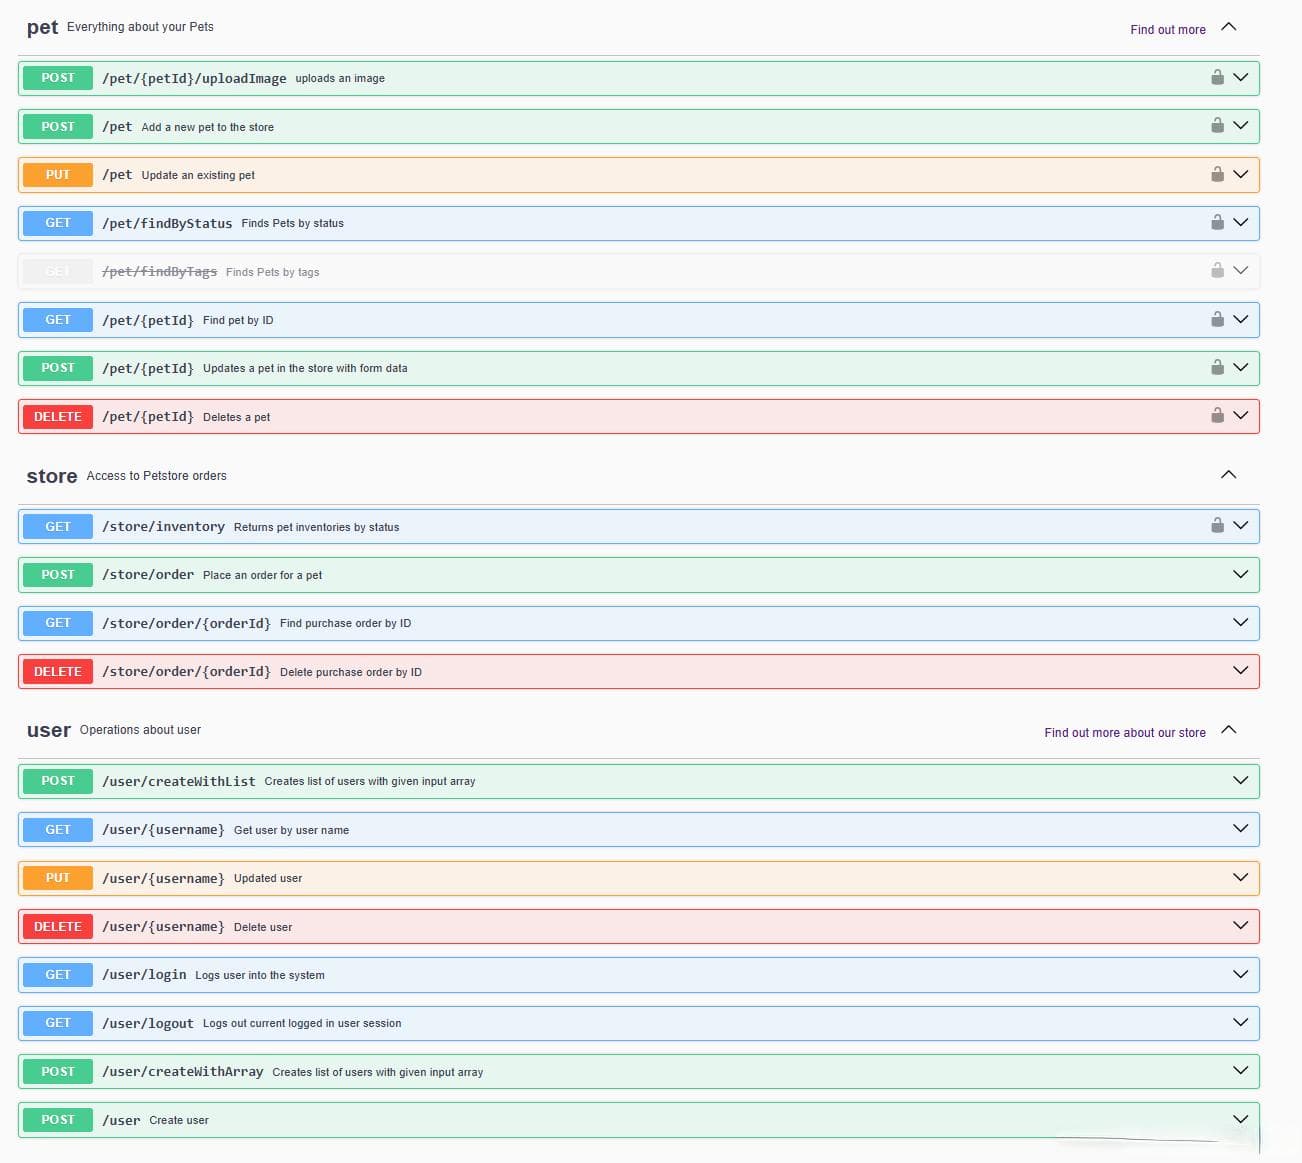
Task: Click the /pet/{petId}/uploadImage path text
Action: [194, 78]
